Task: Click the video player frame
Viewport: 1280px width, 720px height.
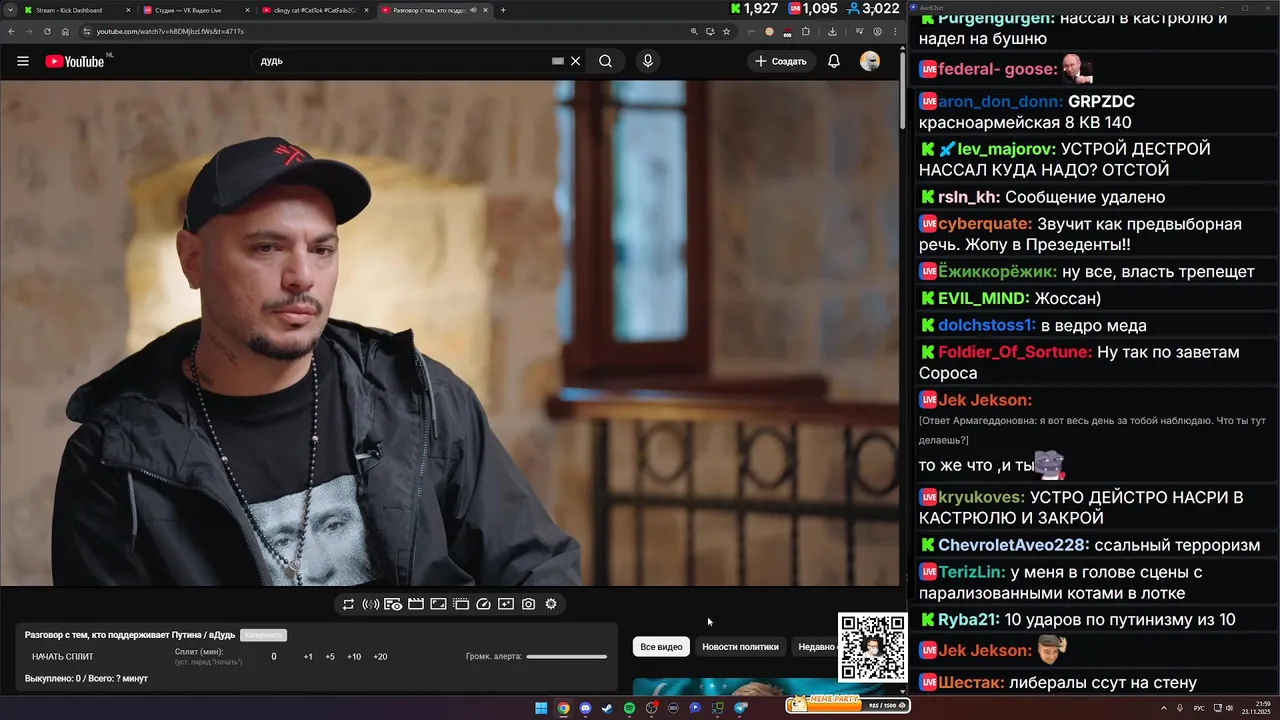Action: (x=450, y=333)
